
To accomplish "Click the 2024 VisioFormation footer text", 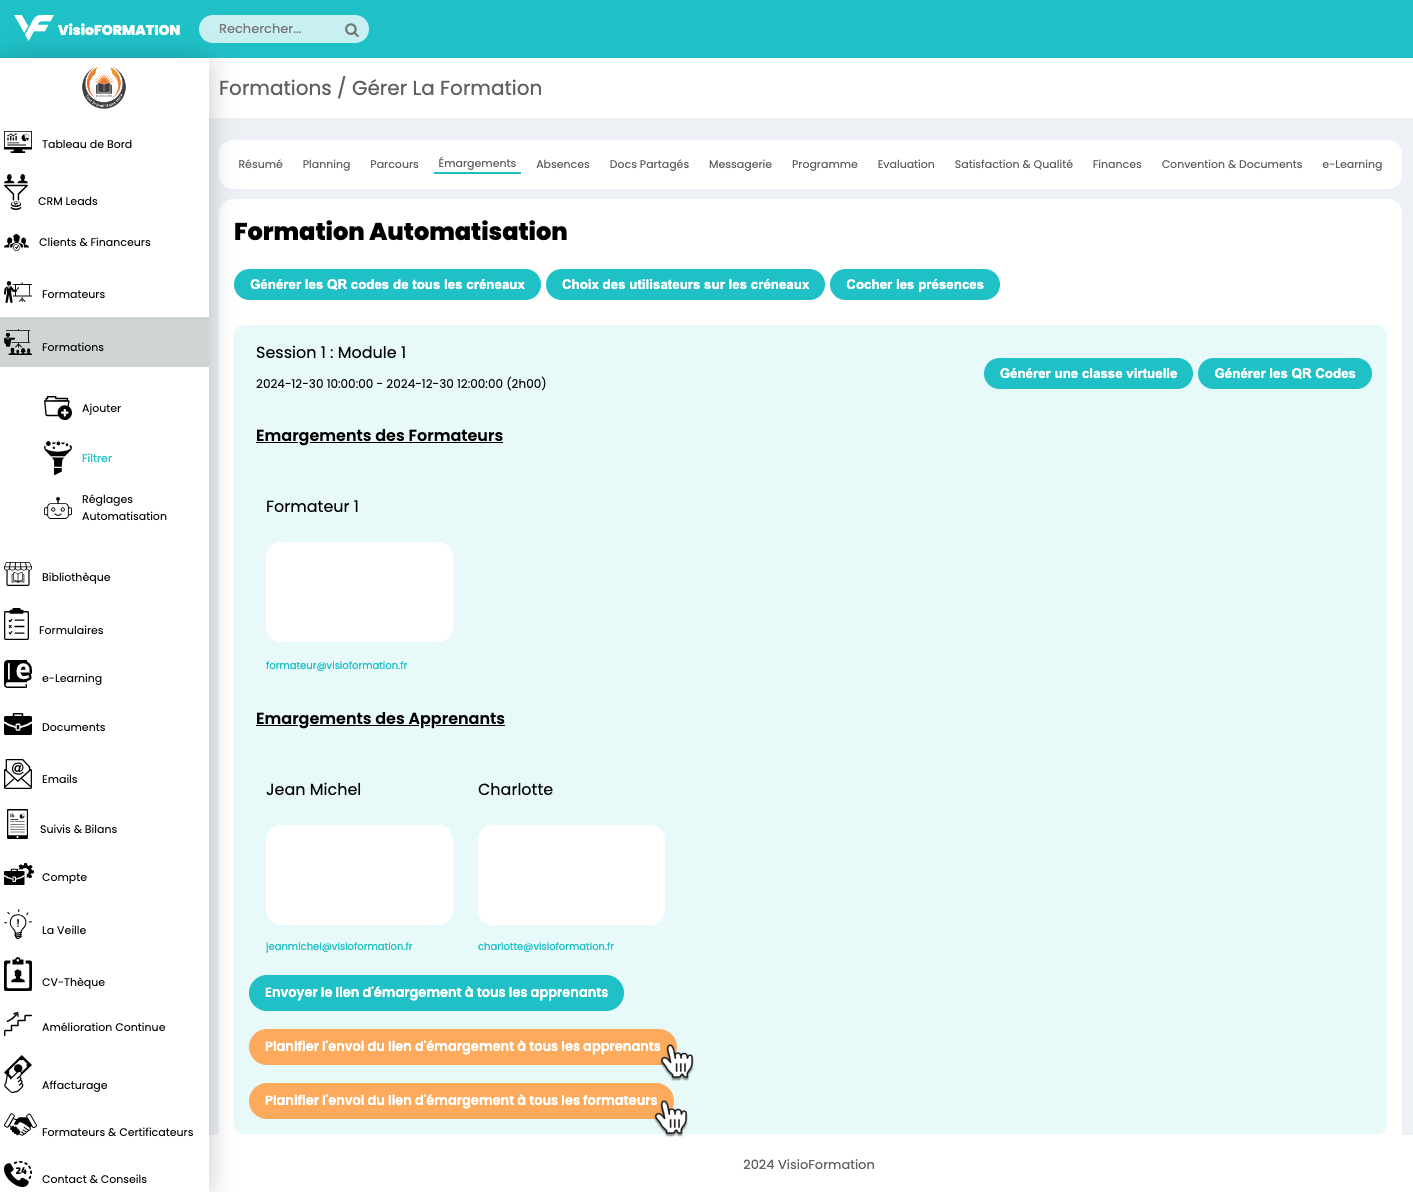I will click(808, 1164).
